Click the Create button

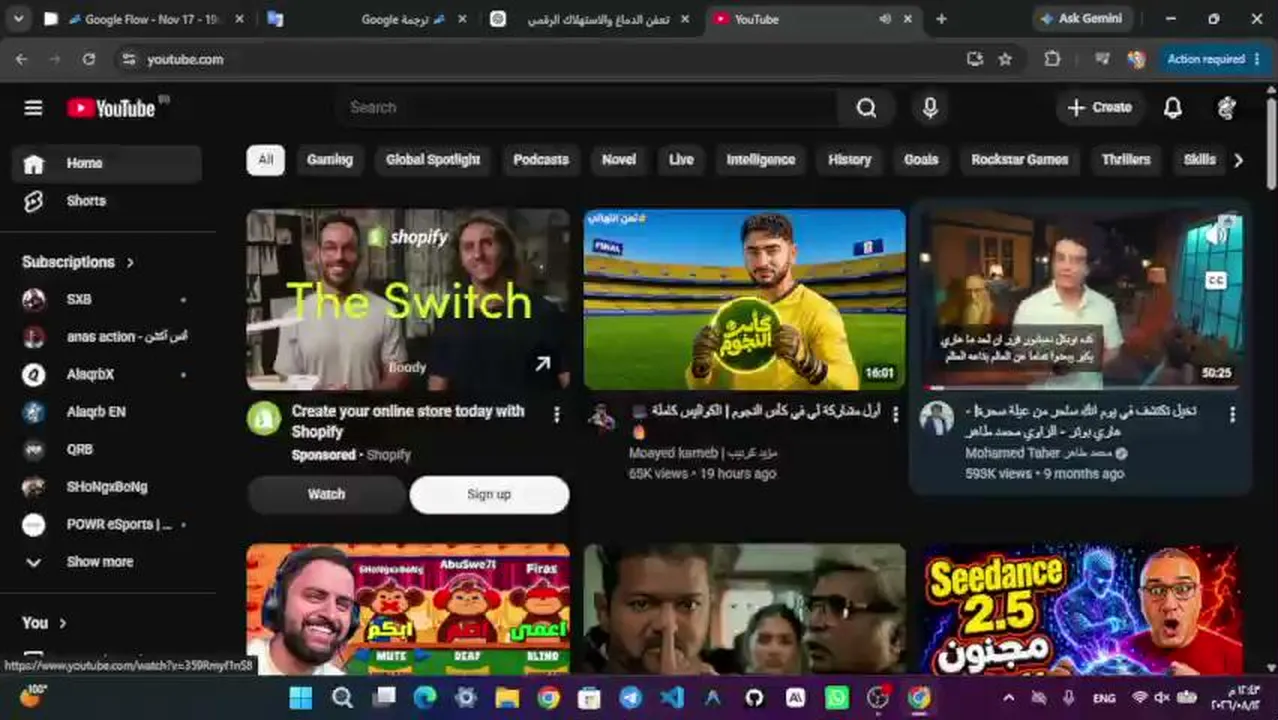point(1099,108)
